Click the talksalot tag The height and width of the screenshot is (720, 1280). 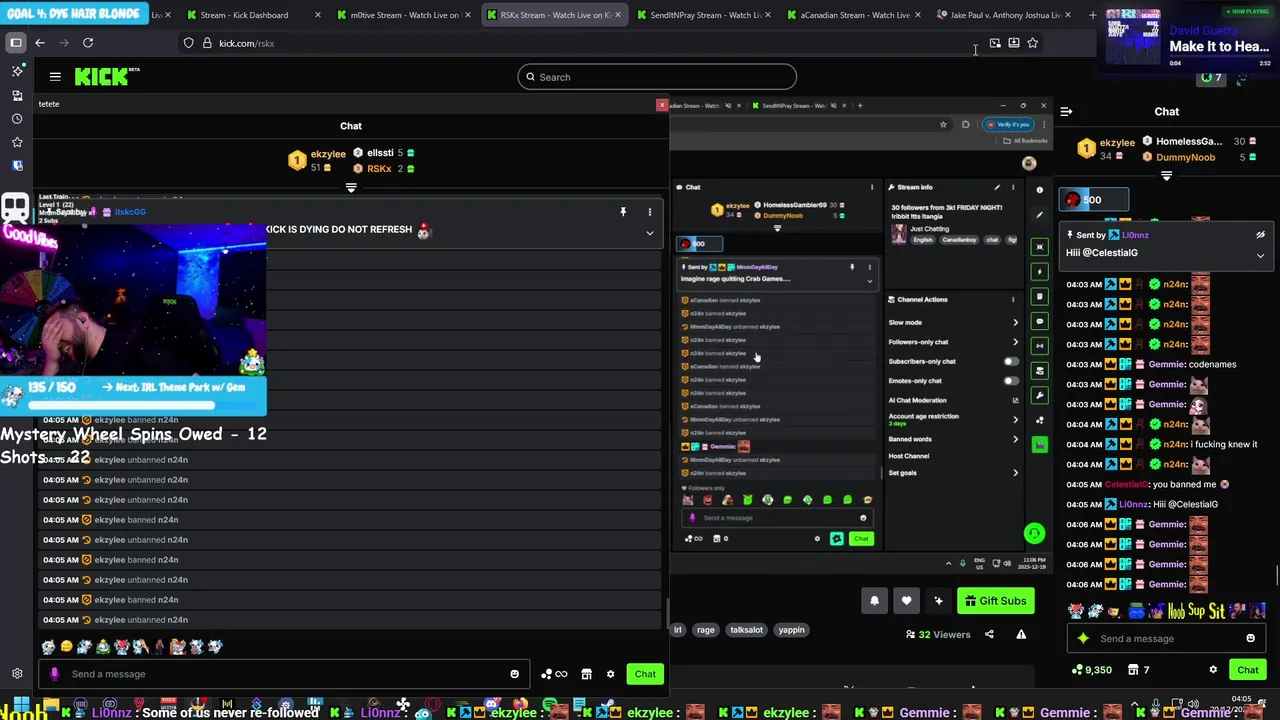746,630
